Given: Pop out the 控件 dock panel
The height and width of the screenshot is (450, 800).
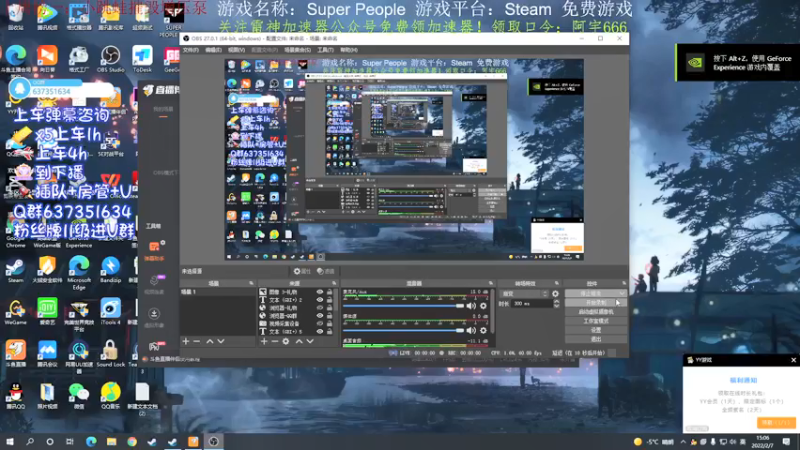Looking at the screenshot, I should coord(624,283).
